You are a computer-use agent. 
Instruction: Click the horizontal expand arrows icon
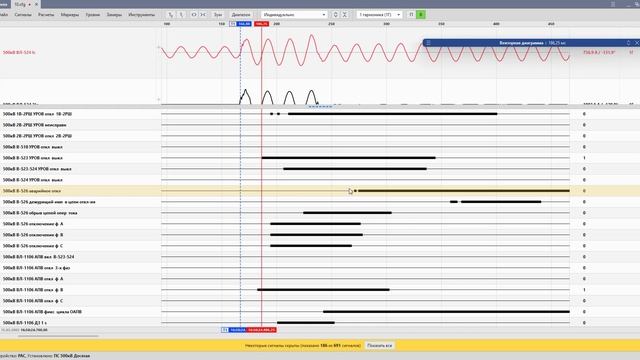tap(194, 15)
